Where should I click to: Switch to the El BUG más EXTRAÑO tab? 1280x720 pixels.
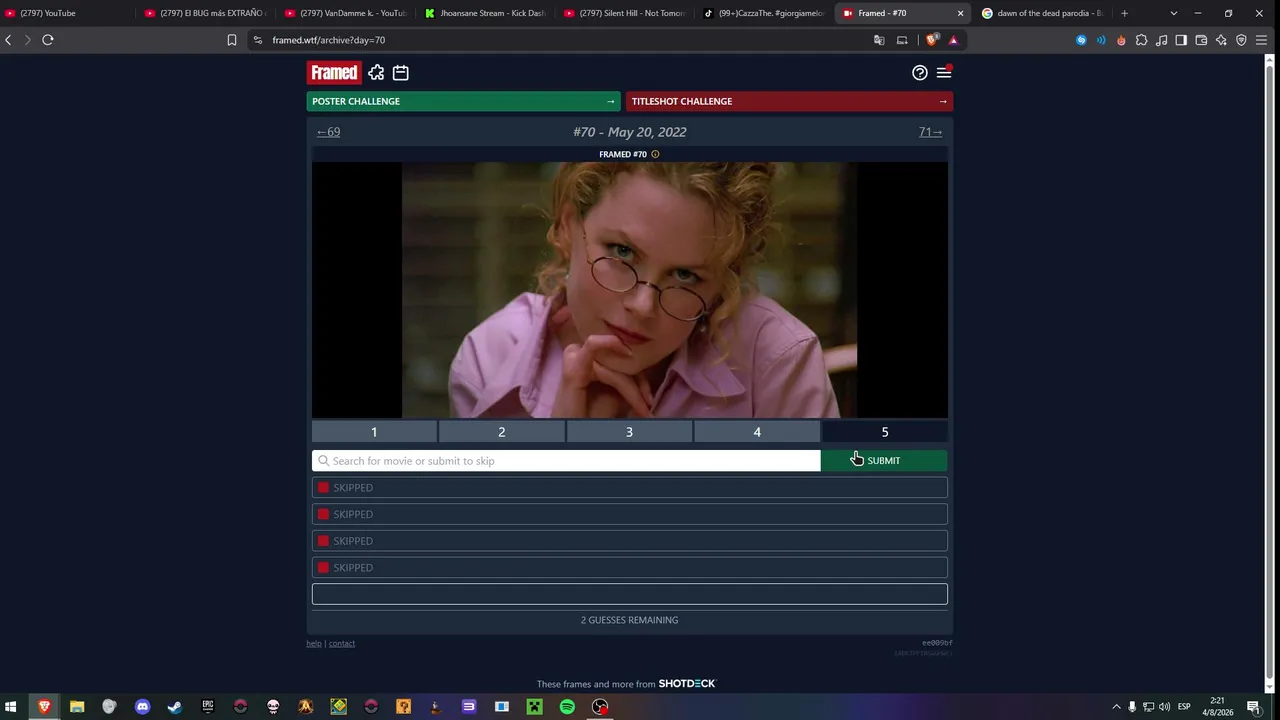coord(205,13)
